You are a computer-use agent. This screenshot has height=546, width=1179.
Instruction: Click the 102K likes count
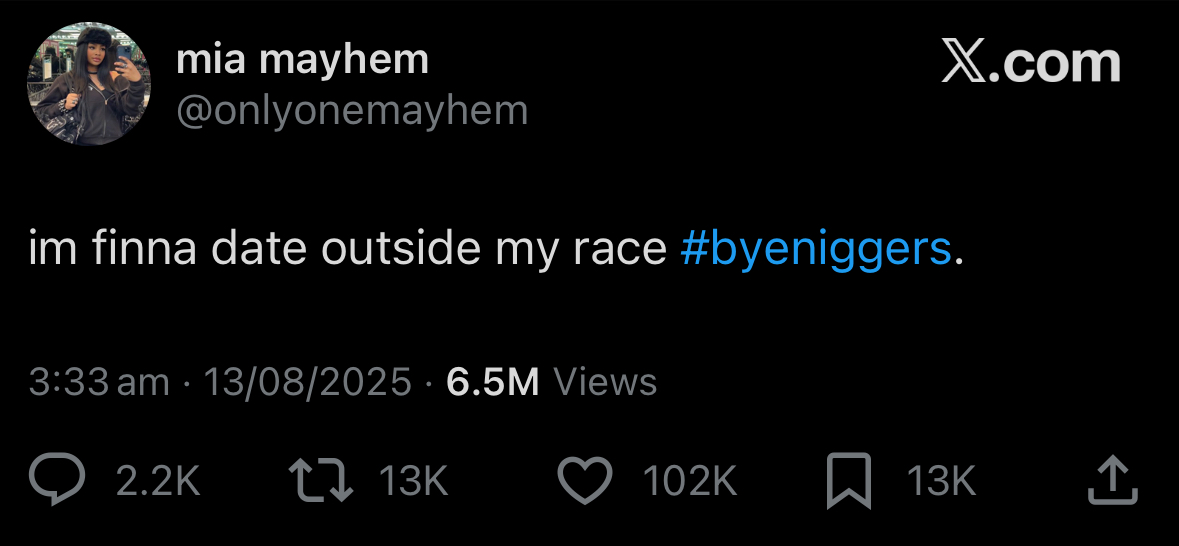[690, 481]
